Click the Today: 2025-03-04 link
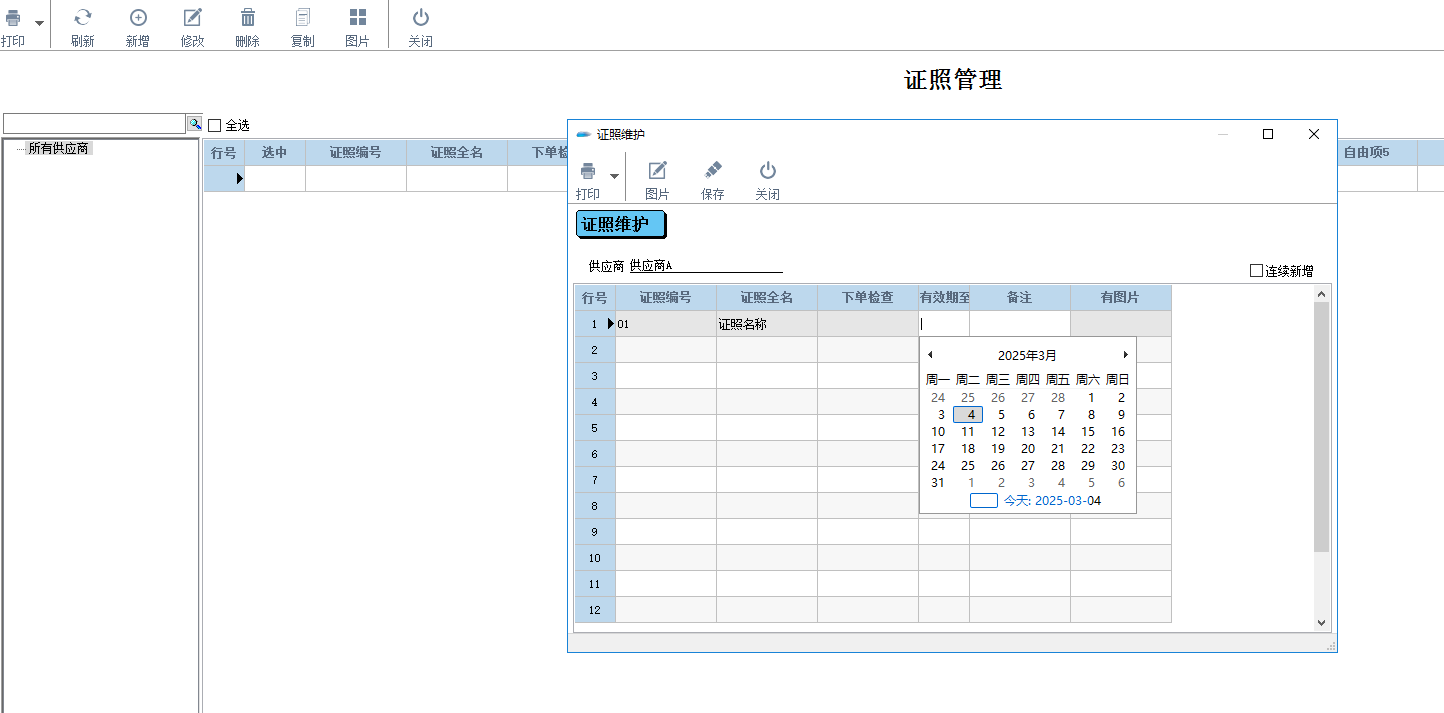 [x=1052, y=500]
